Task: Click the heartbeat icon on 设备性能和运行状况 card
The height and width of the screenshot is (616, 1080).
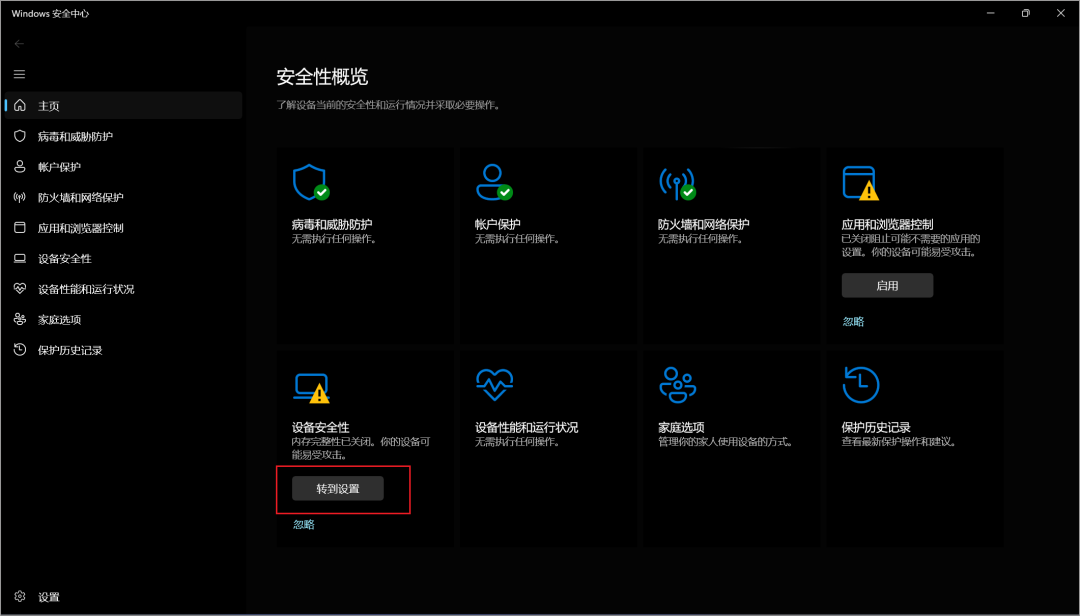Action: pyautogui.click(x=495, y=384)
